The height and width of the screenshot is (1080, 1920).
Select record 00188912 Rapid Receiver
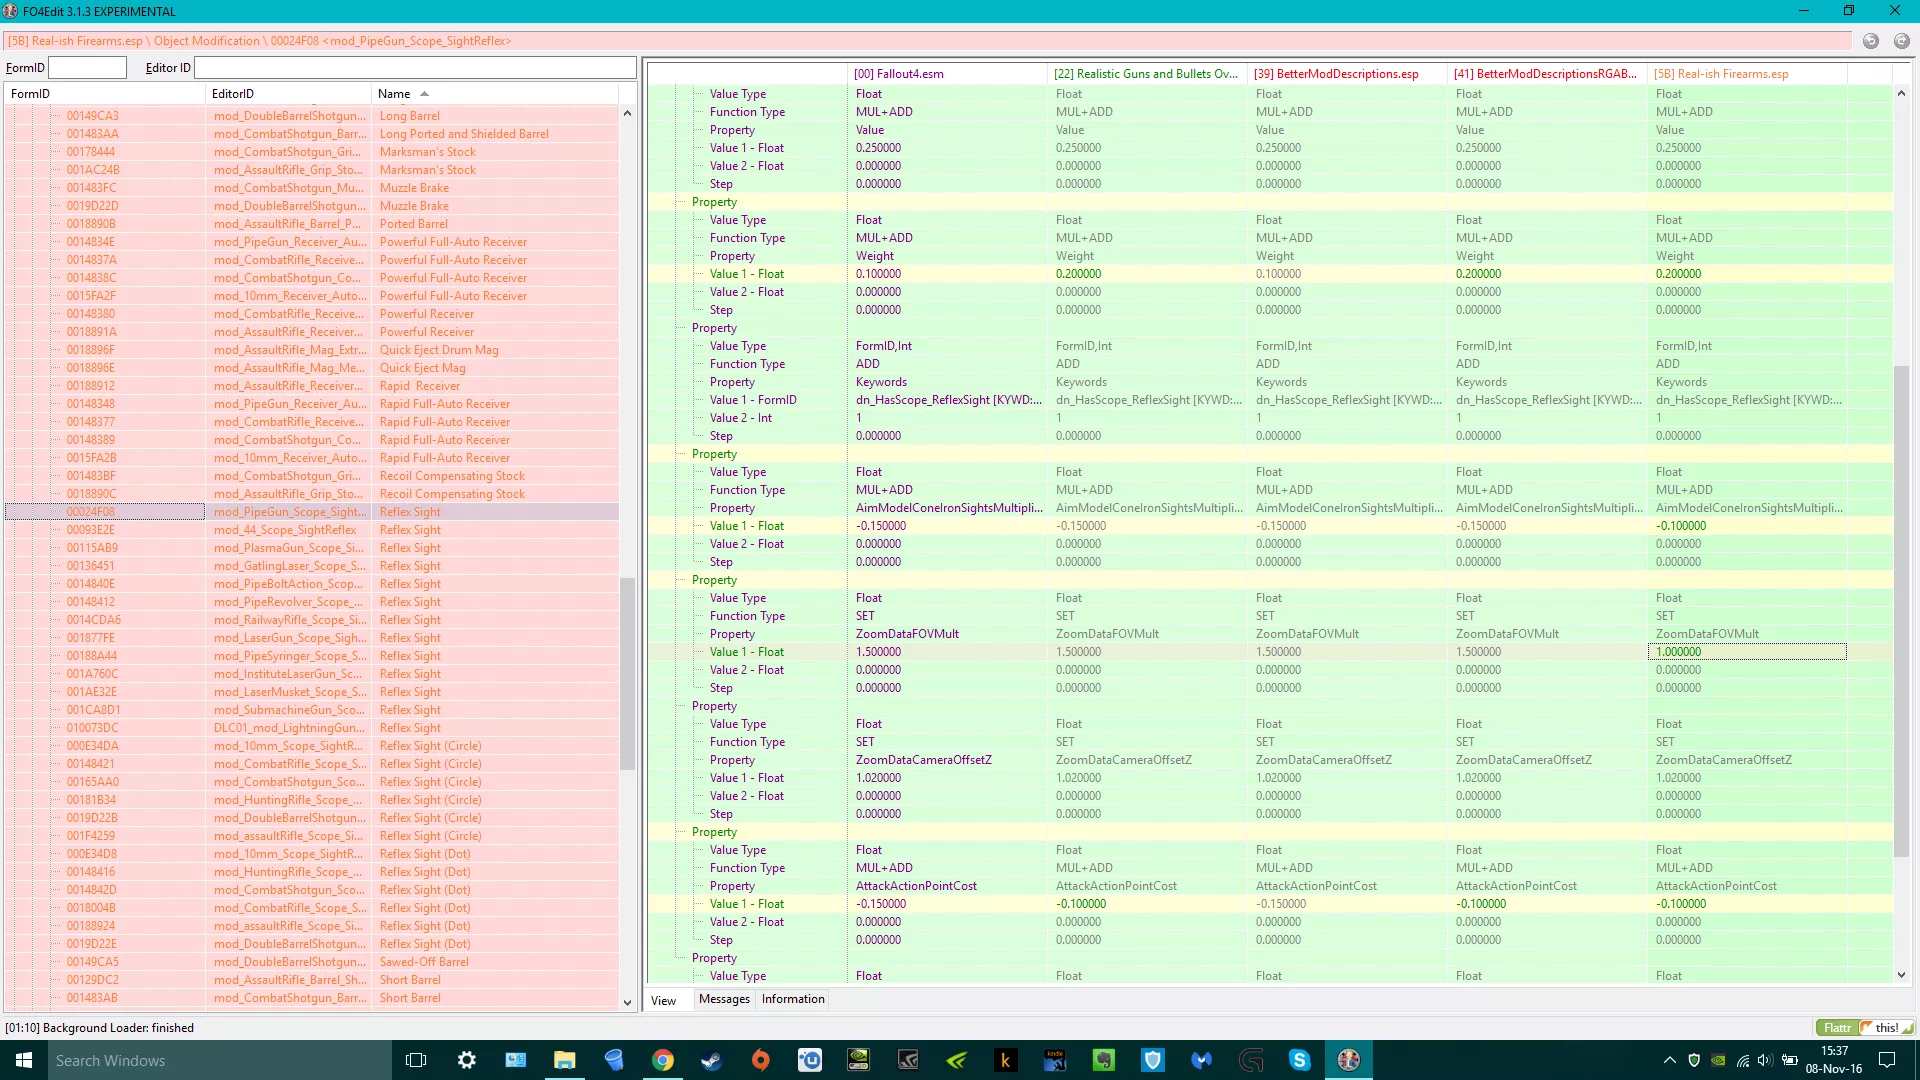tap(312, 386)
